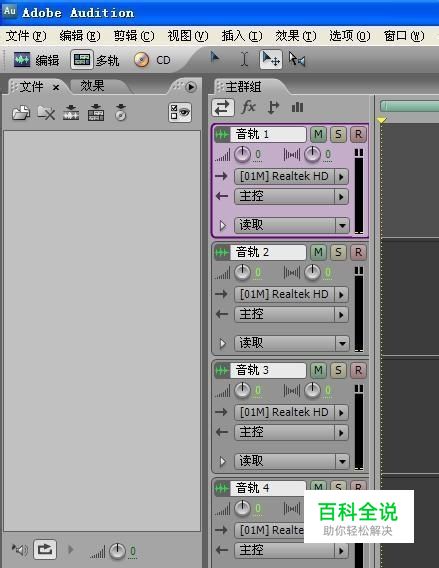Arm 音轨 2 for record R
This screenshot has height=568, width=439.
click(358, 252)
